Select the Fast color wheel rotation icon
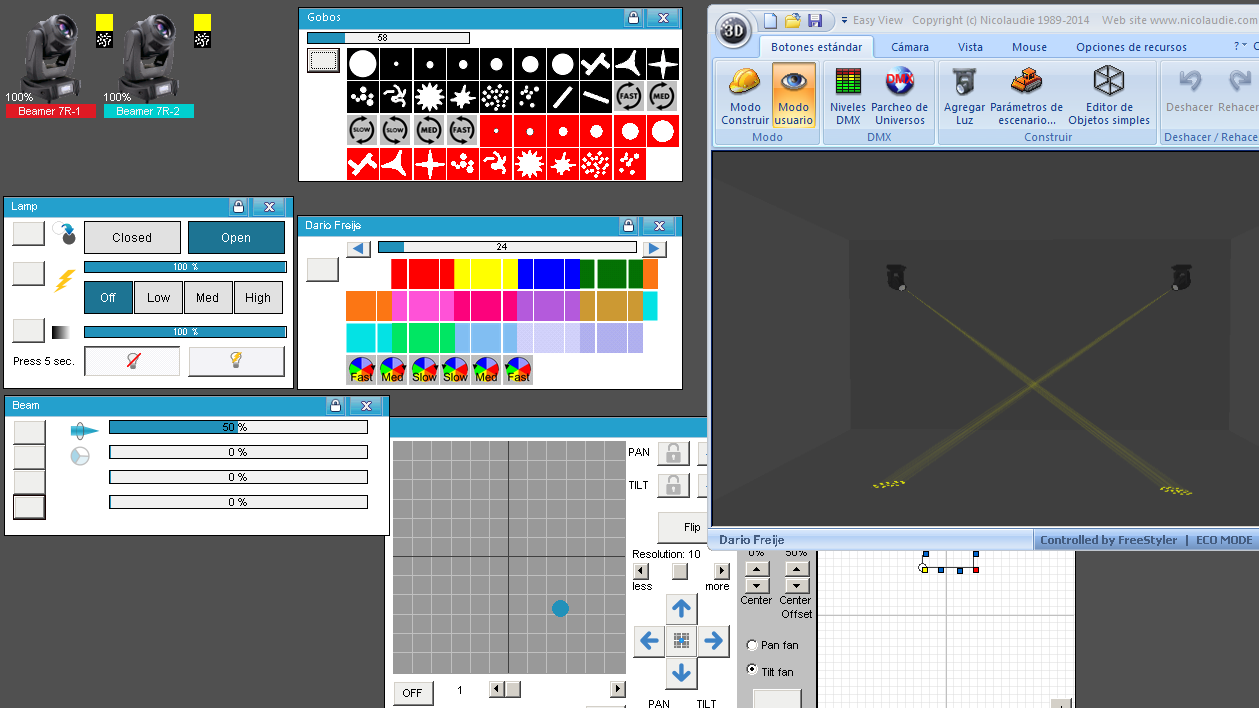Image resolution: width=1259 pixels, height=708 pixels. tap(362, 369)
